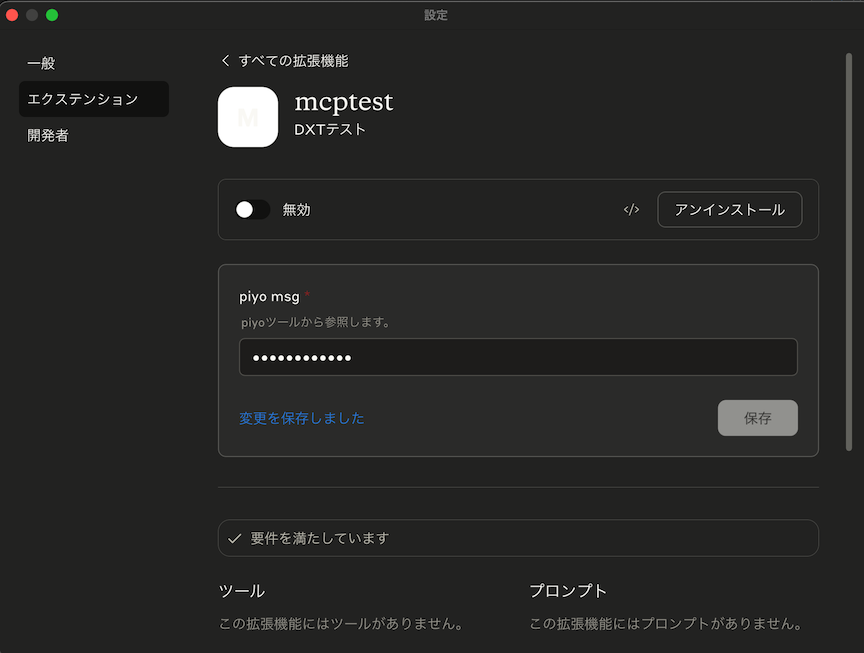Click the yellow minimize traffic light
864x653 pixels.
(x=31, y=15)
